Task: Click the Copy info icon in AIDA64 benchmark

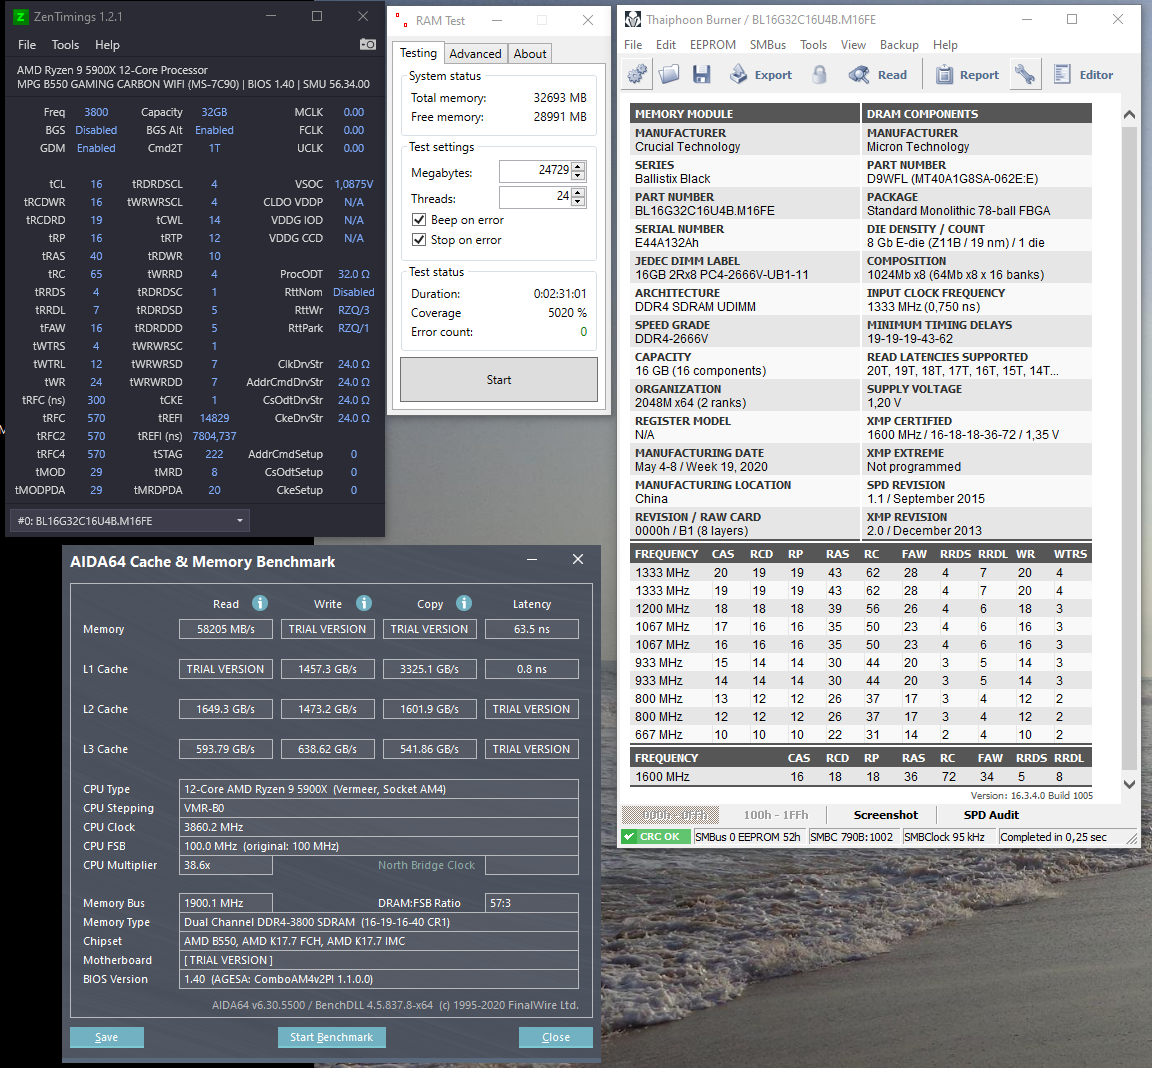Action: (x=464, y=603)
